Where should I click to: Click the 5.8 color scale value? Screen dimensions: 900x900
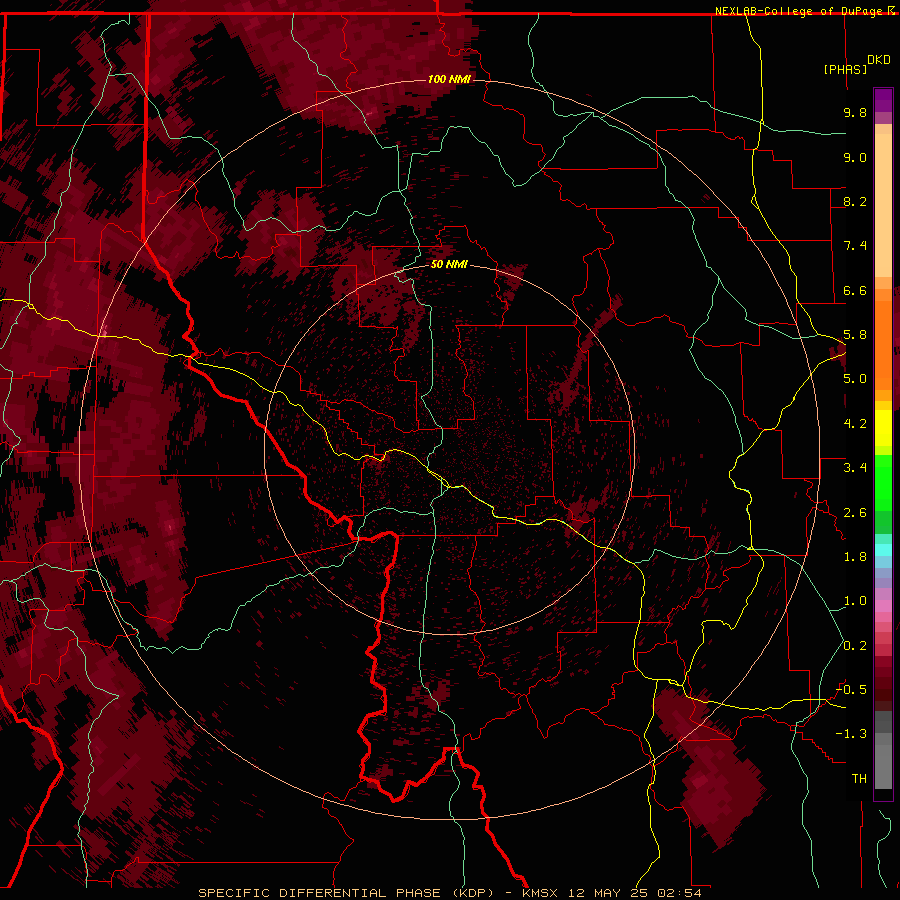(x=855, y=335)
